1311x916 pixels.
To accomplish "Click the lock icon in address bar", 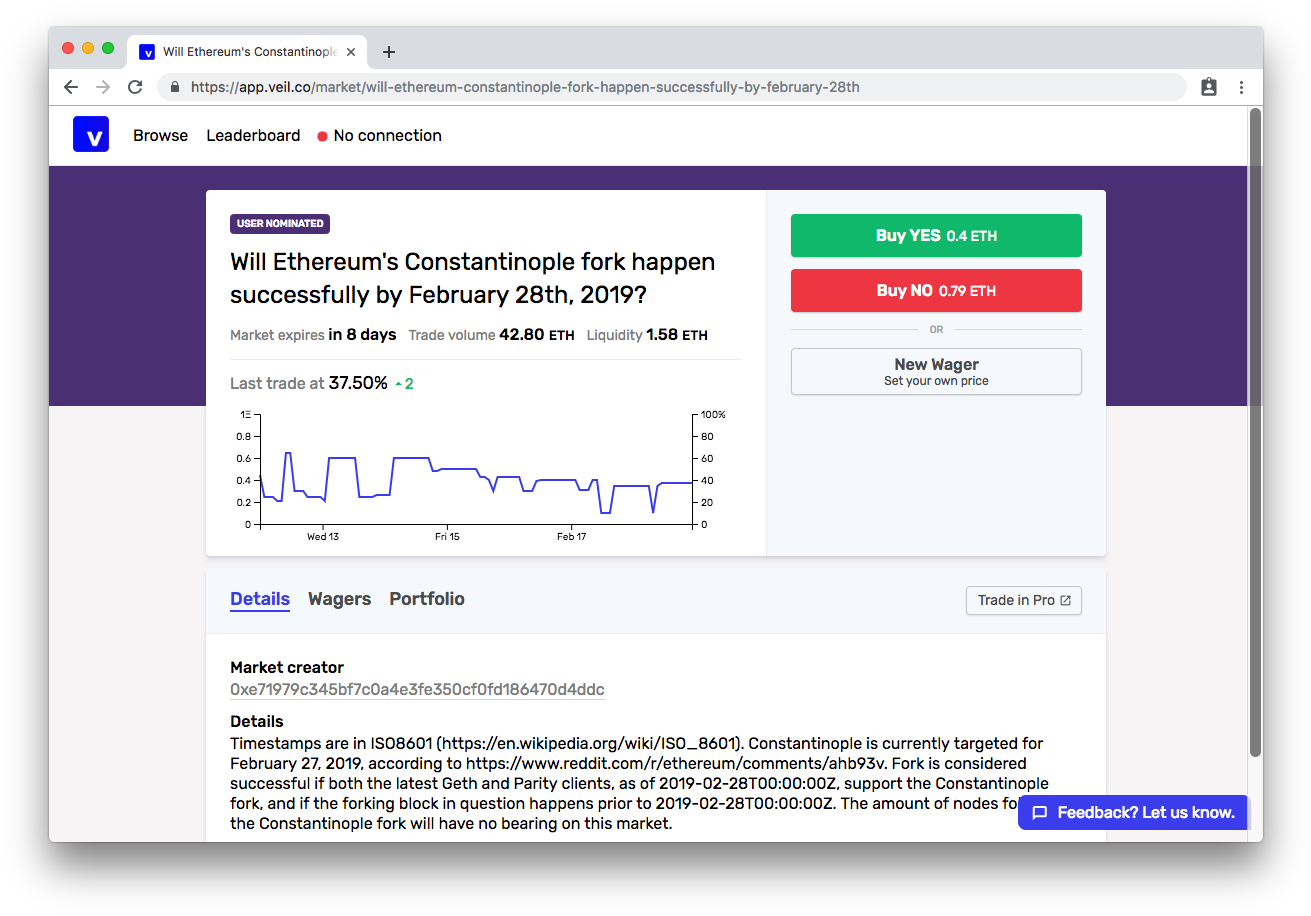I will pos(175,87).
